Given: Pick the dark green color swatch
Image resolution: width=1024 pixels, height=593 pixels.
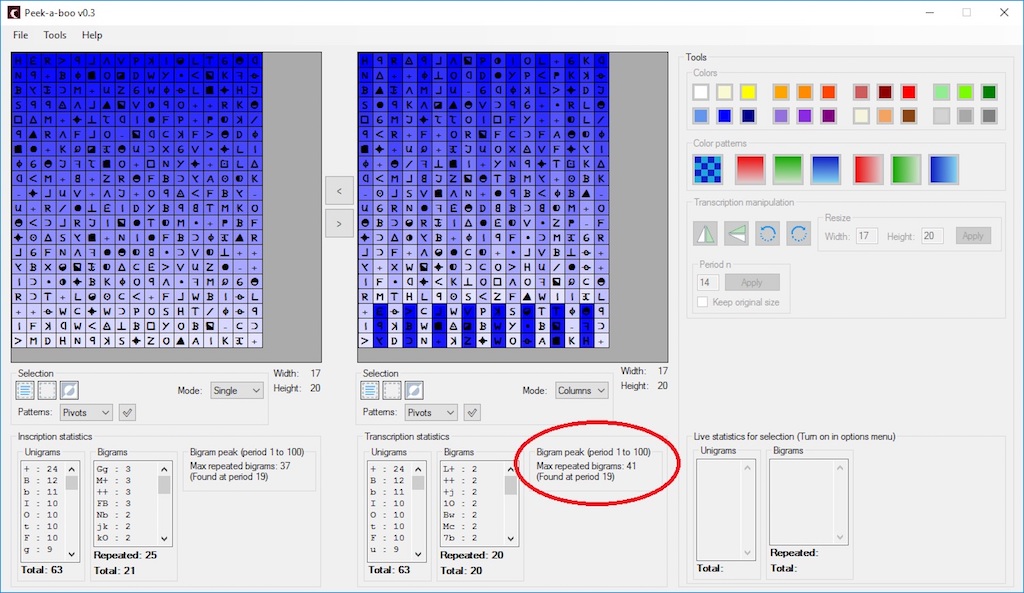Looking at the screenshot, I should tap(989, 92).
